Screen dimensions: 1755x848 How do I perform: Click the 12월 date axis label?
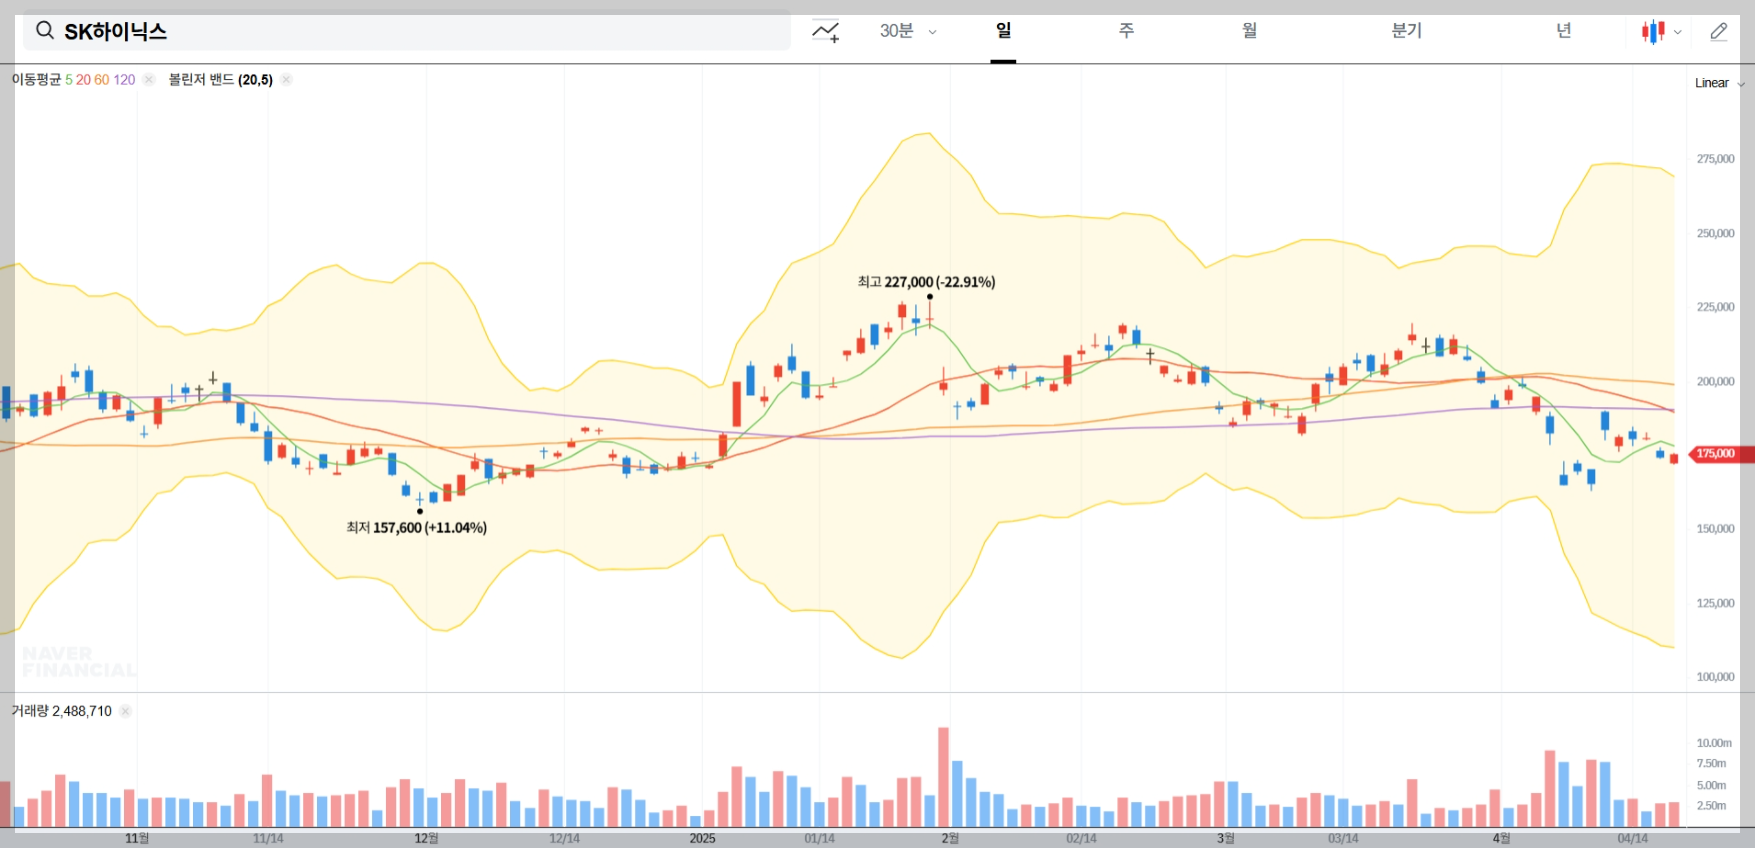point(426,838)
